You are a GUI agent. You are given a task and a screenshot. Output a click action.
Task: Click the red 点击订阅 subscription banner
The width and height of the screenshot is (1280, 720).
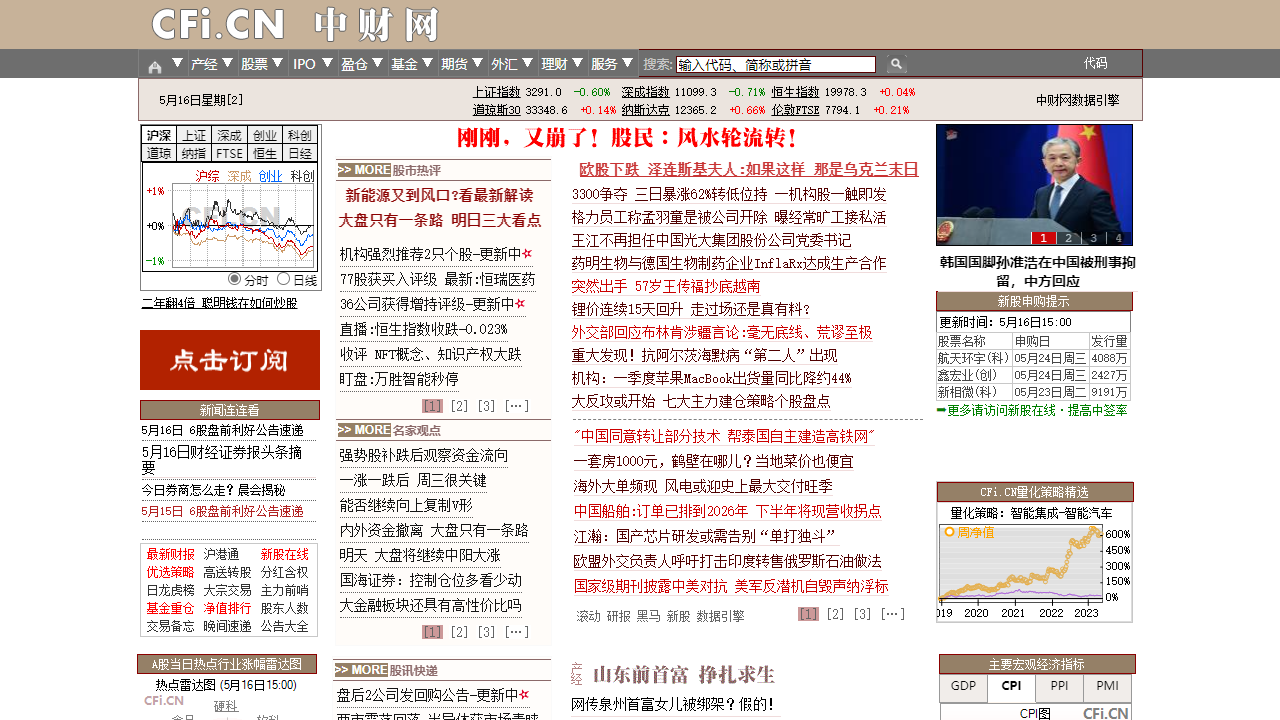(228, 360)
